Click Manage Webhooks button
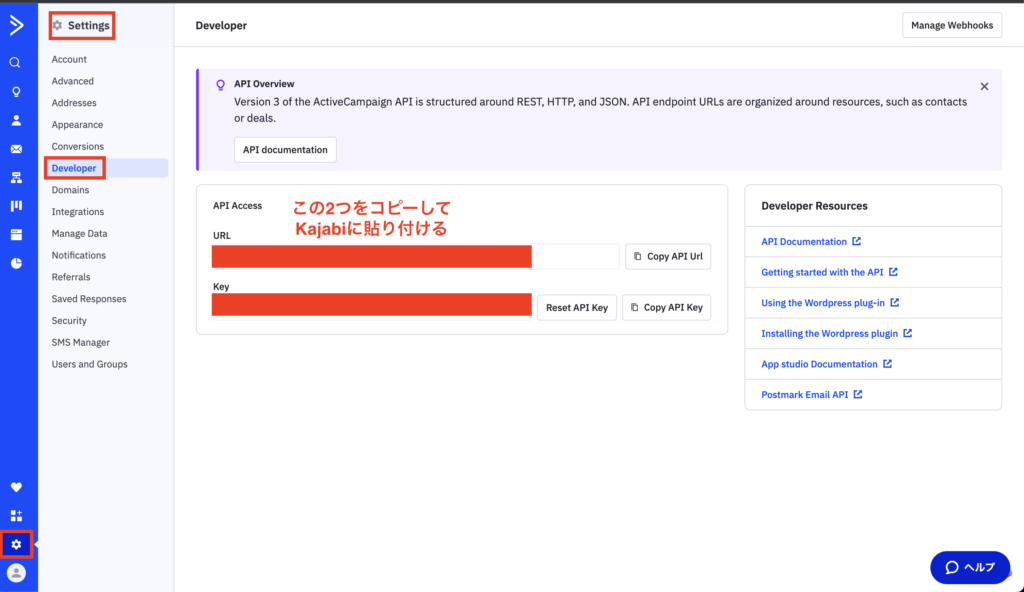 point(952,25)
